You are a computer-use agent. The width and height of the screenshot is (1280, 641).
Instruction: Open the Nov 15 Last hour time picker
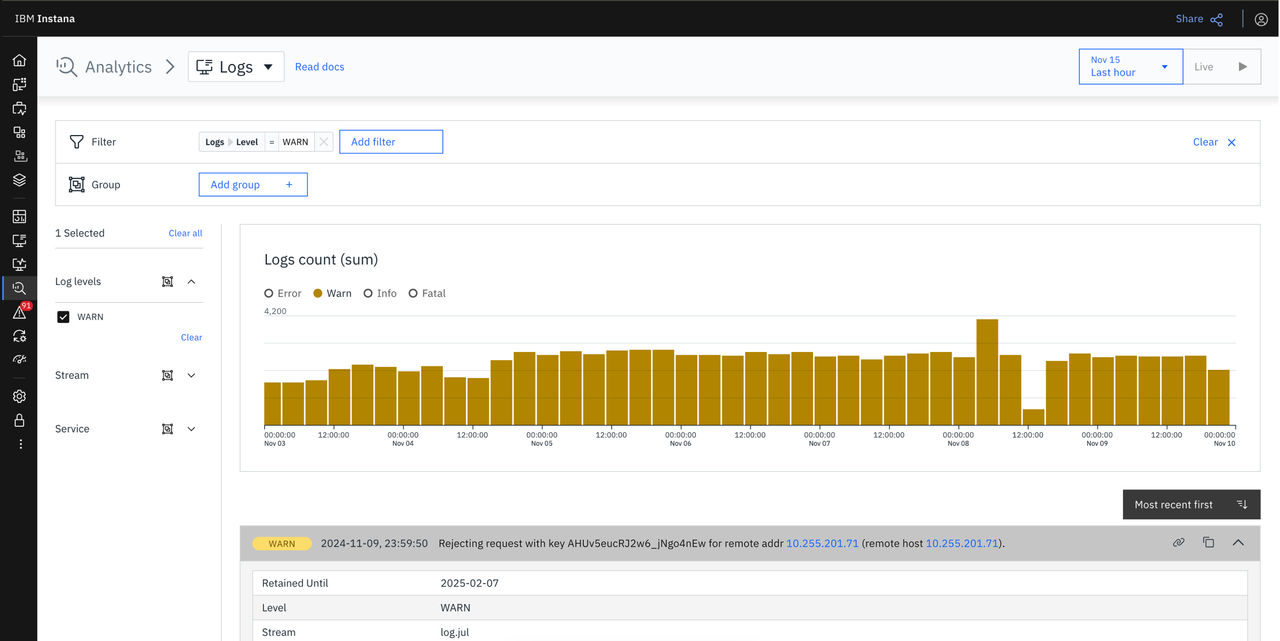pyautogui.click(x=1131, y=67)
